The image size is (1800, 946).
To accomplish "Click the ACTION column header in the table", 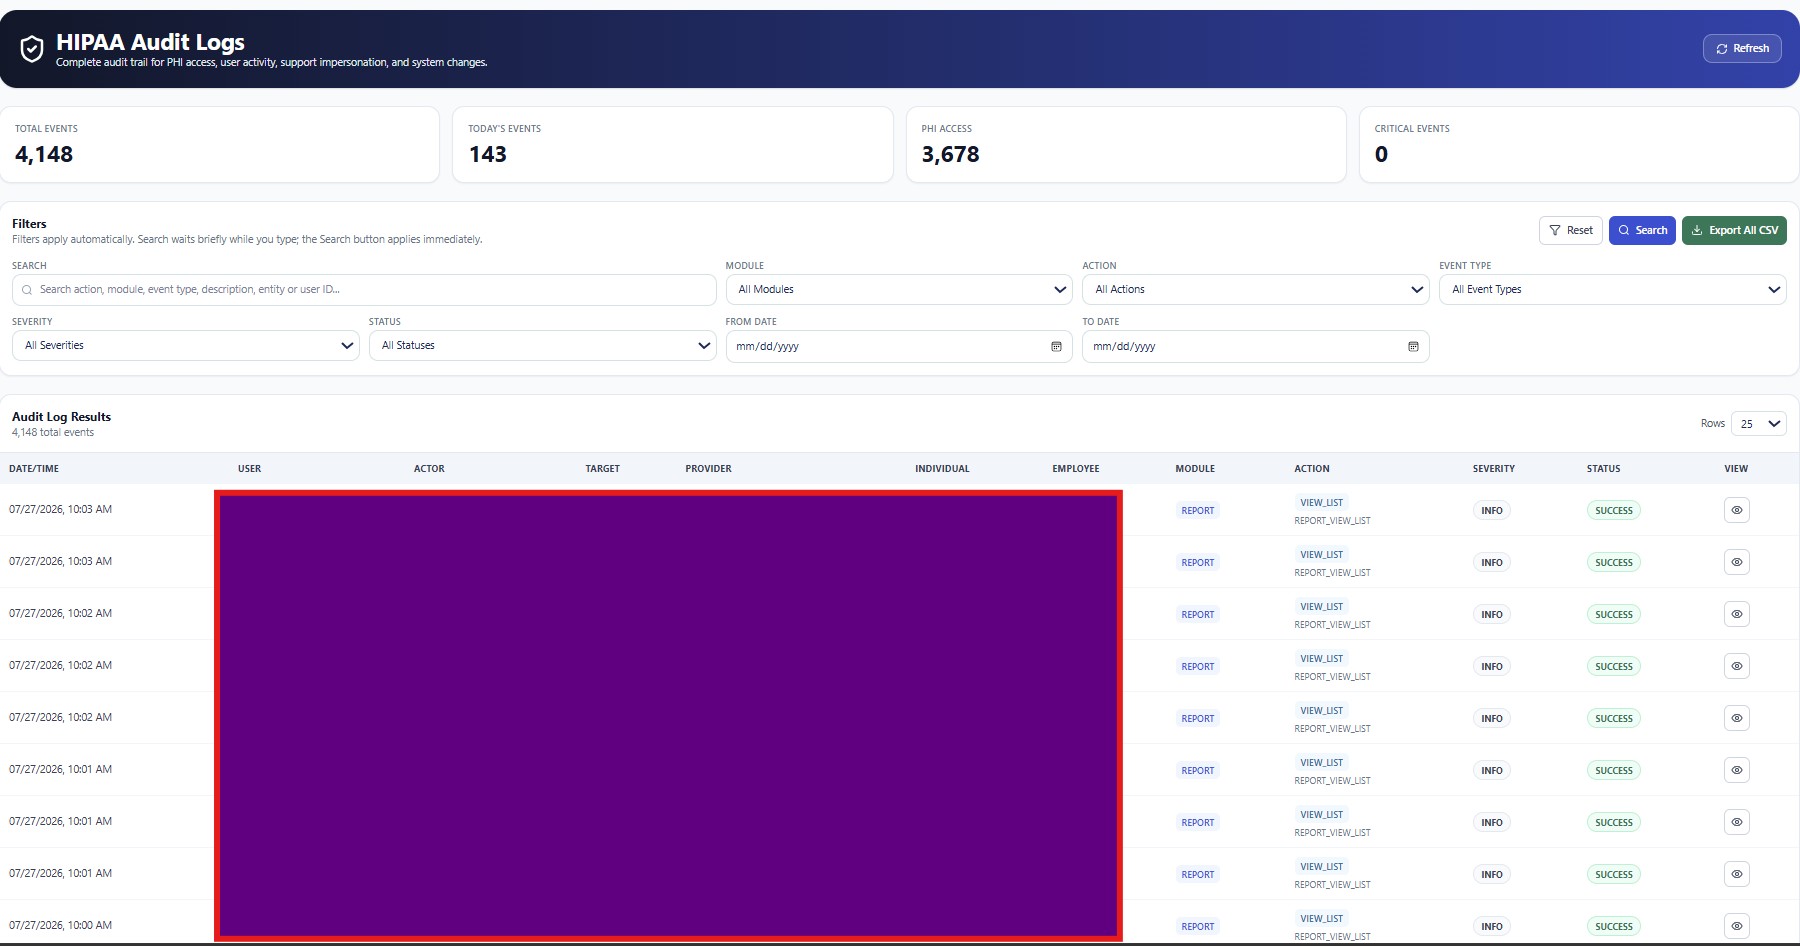I will [x=1312, y=468].
